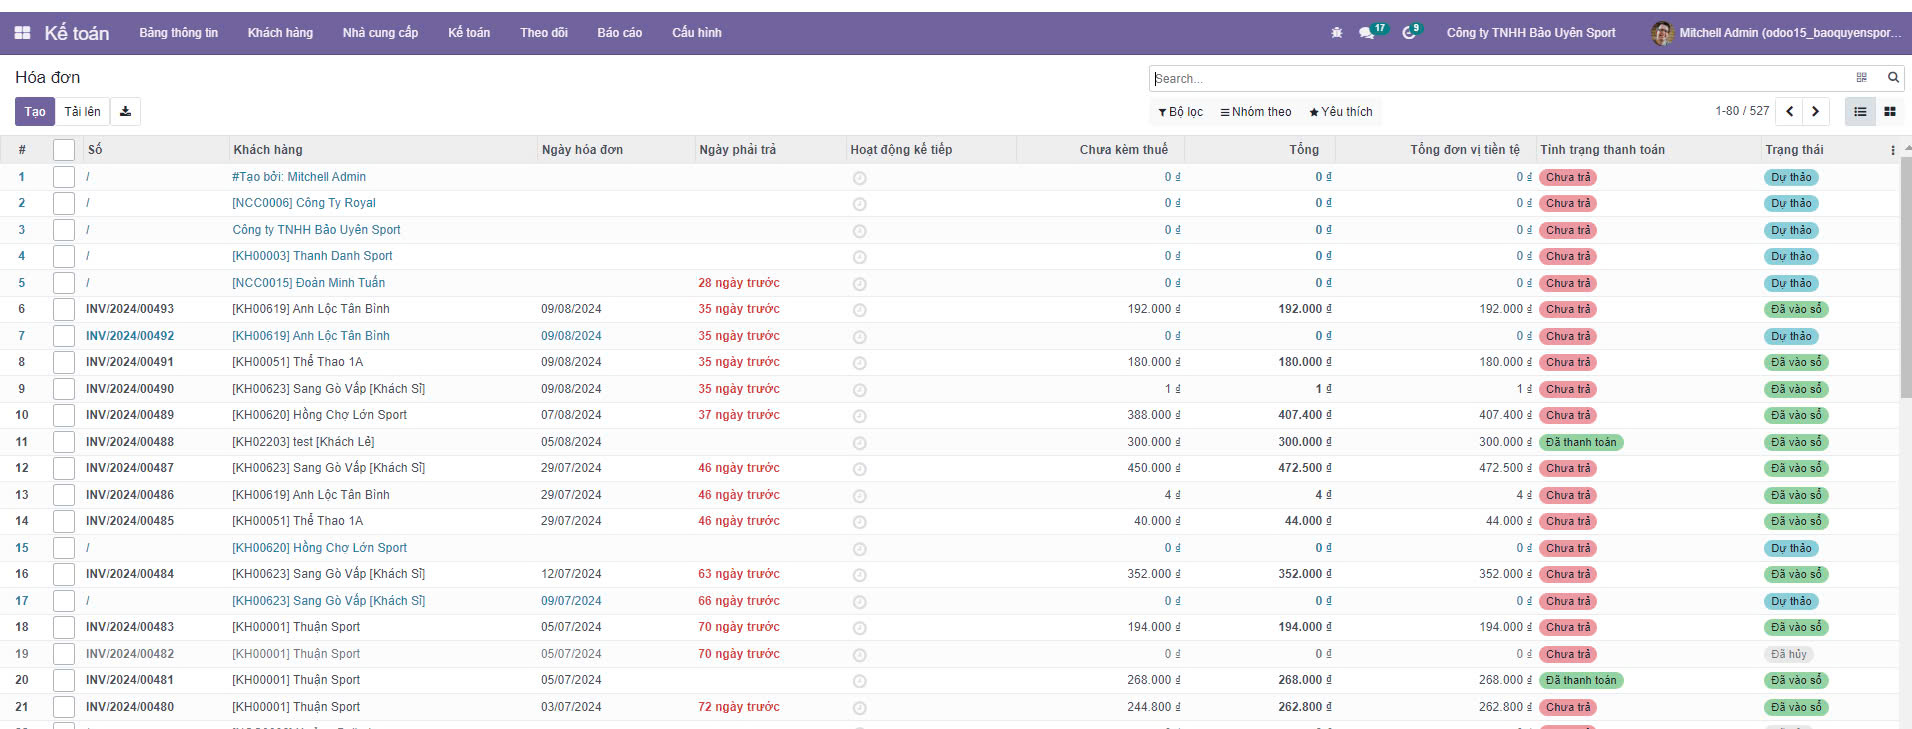Click activity clock icon for INV/2024/00493

859,310
